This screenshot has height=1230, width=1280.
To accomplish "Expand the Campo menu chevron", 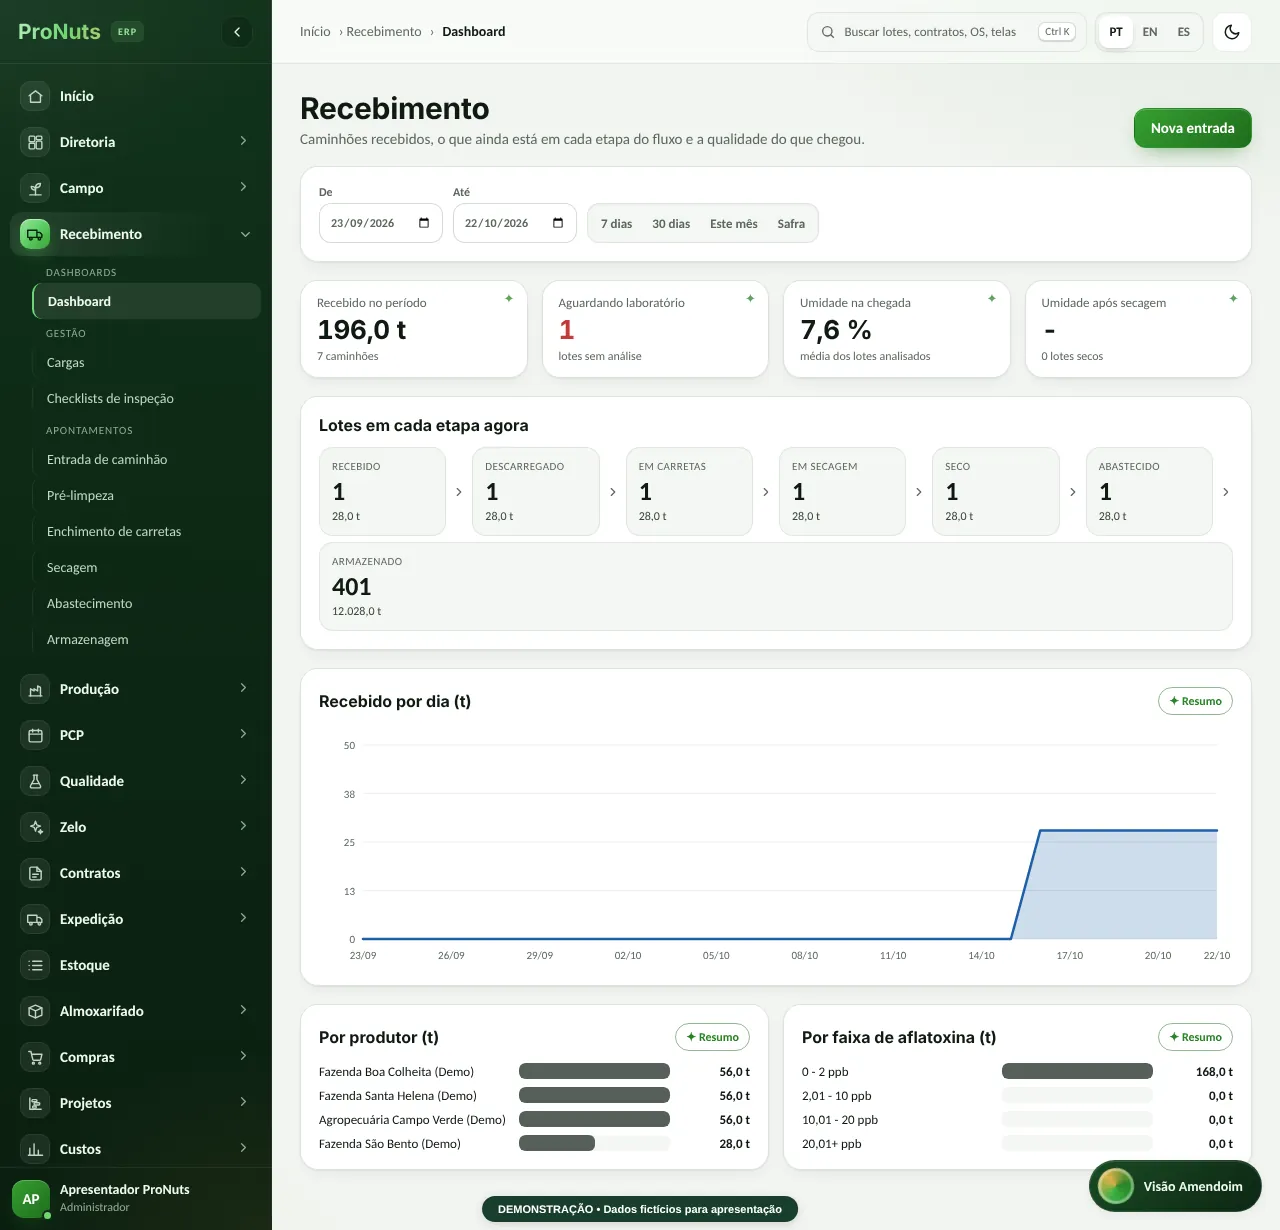I will [243, 187].
